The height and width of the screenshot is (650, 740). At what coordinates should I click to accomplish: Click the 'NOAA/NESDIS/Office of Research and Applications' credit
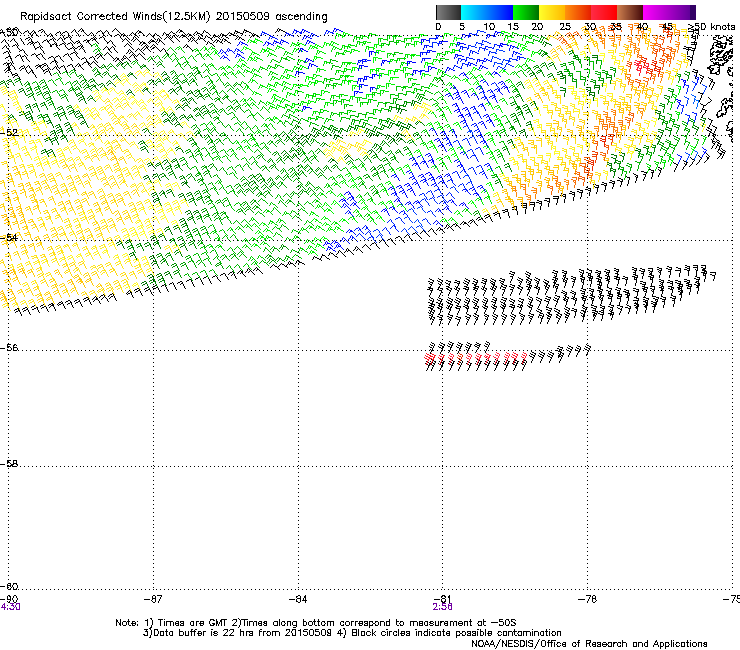589,644
